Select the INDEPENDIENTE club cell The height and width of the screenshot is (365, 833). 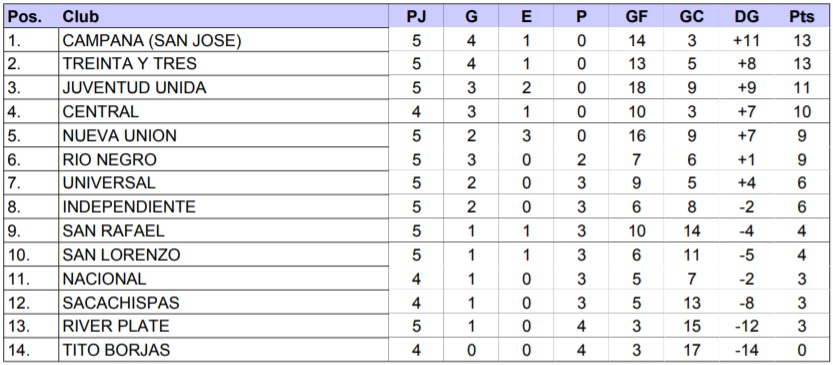coord(224,207)
